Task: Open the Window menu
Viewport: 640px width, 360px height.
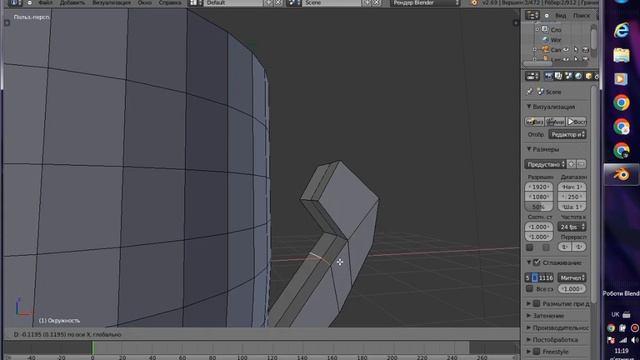Action: pyautogui.click(x=144, y=3)
